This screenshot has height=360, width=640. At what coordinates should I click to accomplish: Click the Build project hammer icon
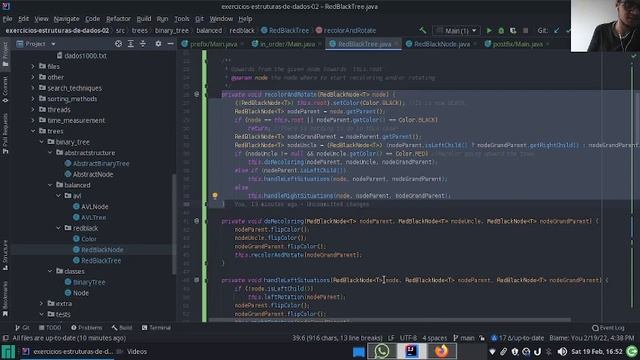422,31
